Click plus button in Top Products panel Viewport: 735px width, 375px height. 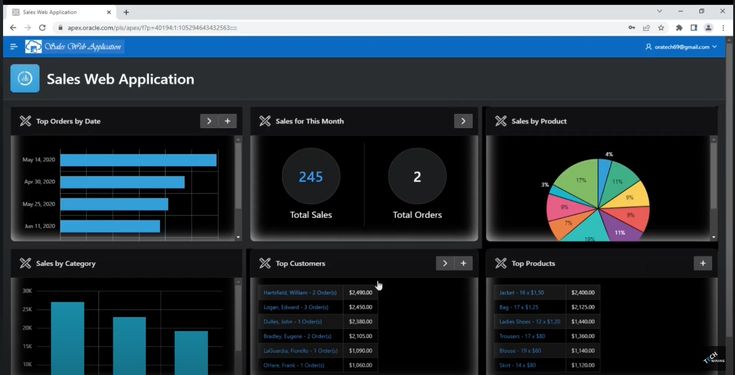click(703, 263)
